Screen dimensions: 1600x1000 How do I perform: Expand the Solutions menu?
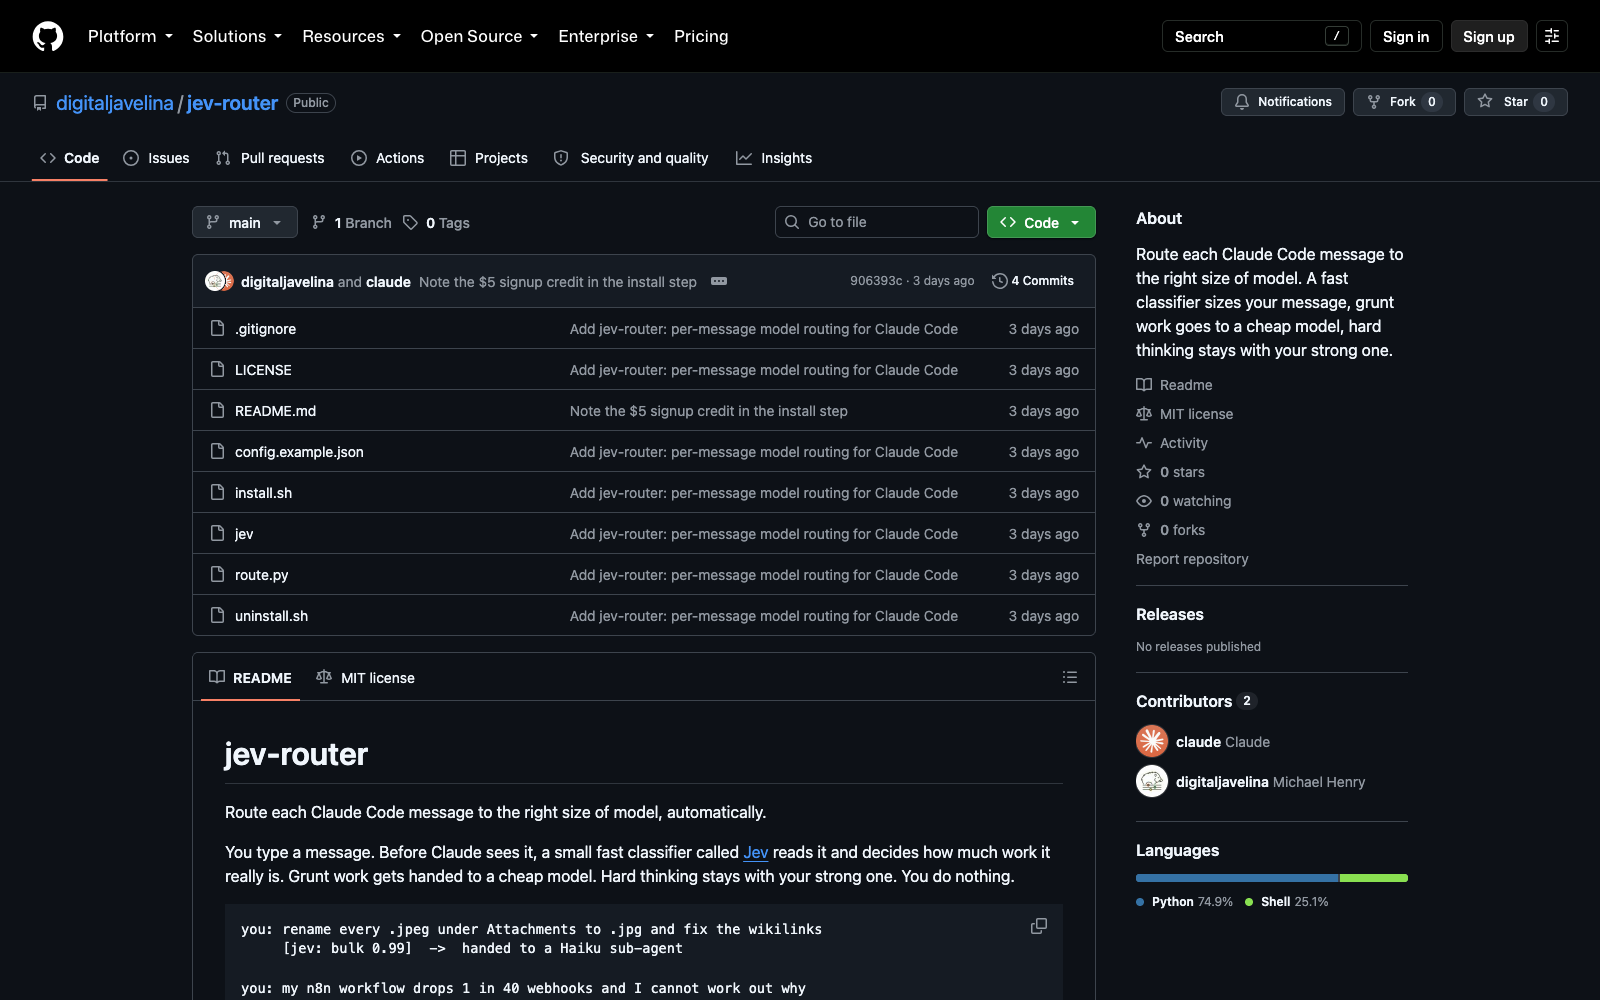pyautogui.click(x=237, y=36)
